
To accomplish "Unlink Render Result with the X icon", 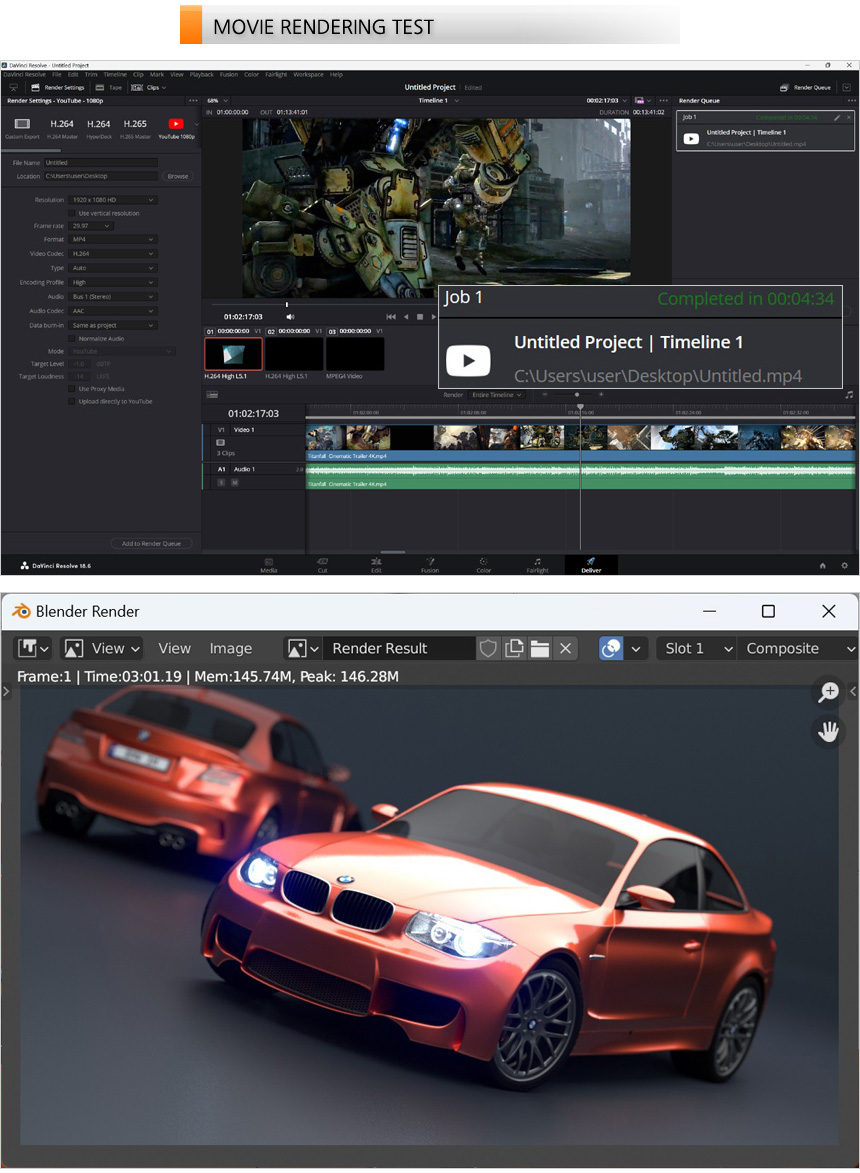I will [566, 649].
